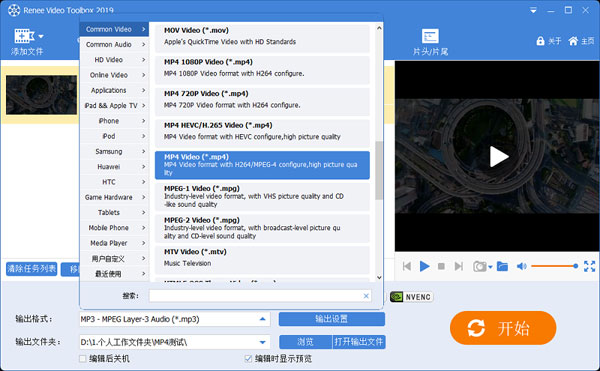Open the 最近使用 recent category
600x371 pixels.
click(114, 274)
